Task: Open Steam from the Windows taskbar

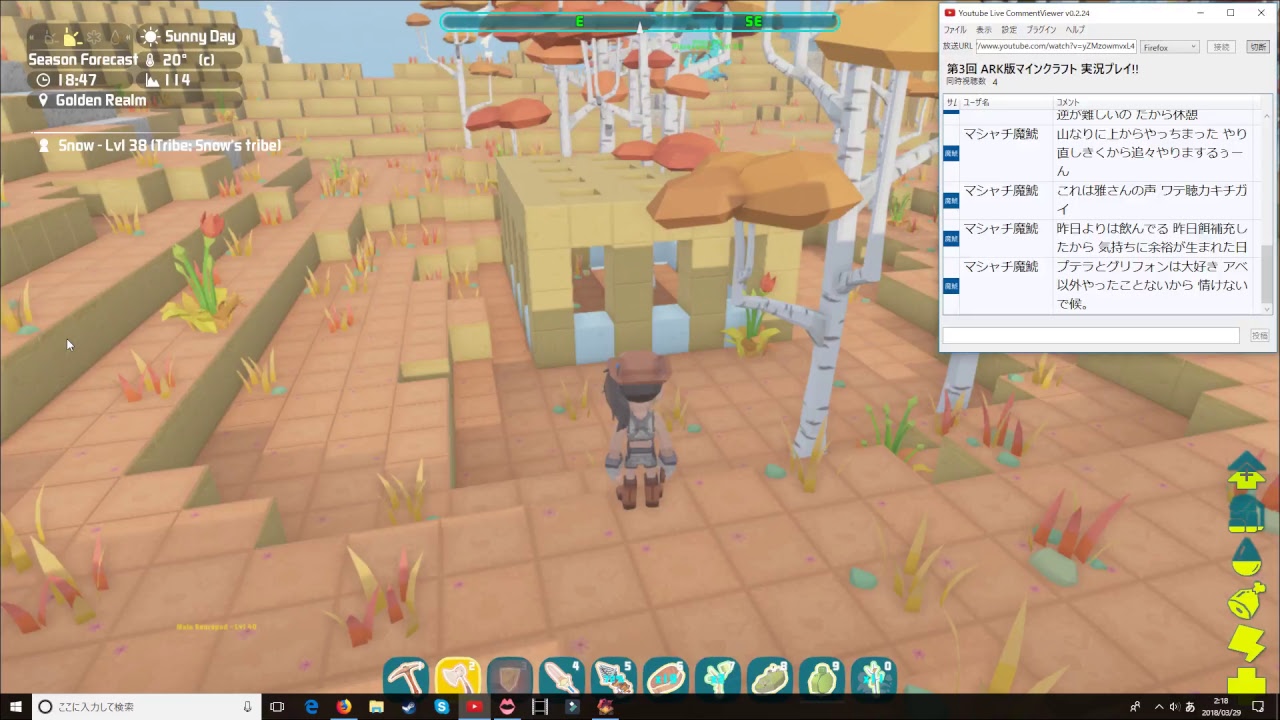Action: 409,707
